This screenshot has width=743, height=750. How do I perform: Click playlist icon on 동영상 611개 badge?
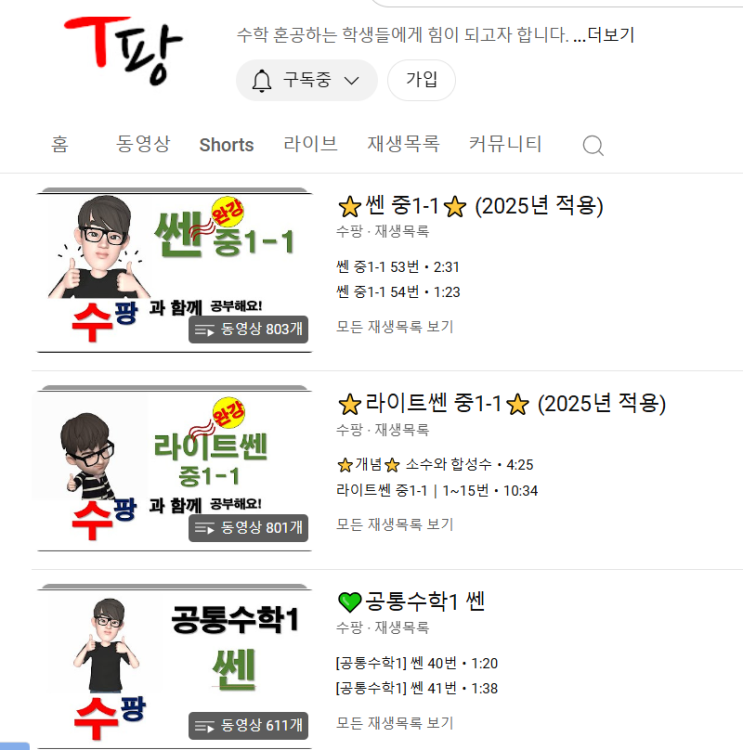(204, 726)
